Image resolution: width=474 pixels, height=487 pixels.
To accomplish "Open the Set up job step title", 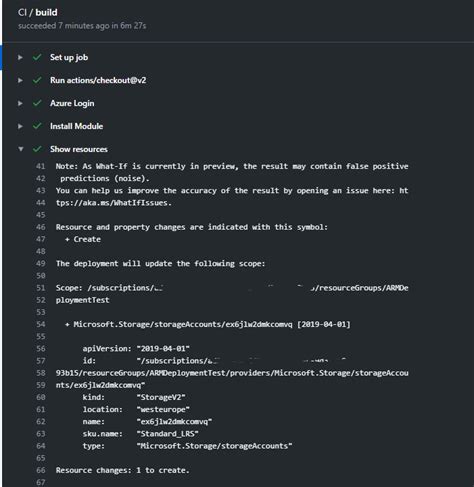I will click(69, 57).
